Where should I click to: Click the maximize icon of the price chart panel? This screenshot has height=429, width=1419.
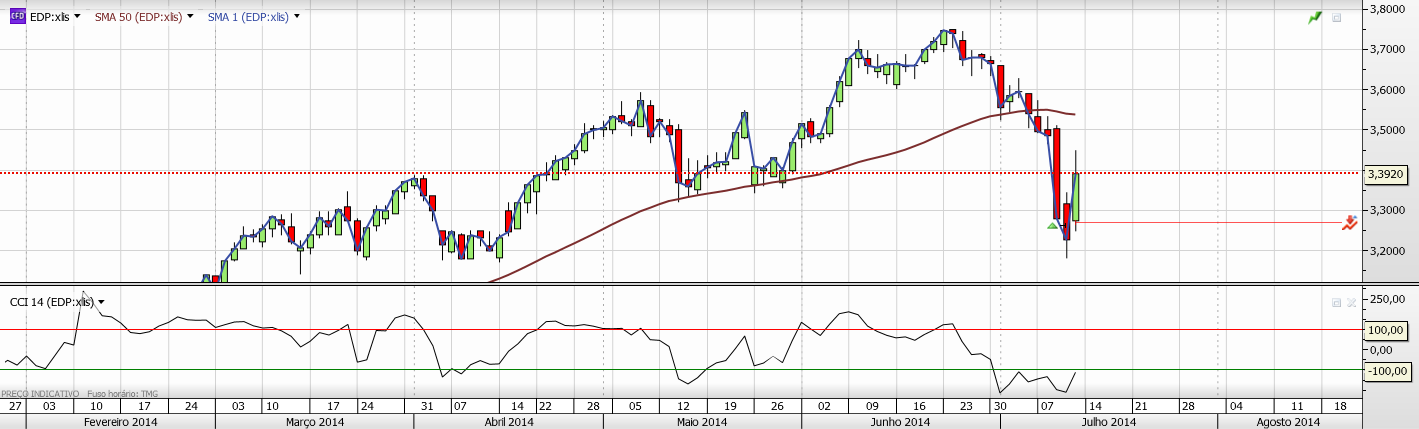tap(1338, 17)
